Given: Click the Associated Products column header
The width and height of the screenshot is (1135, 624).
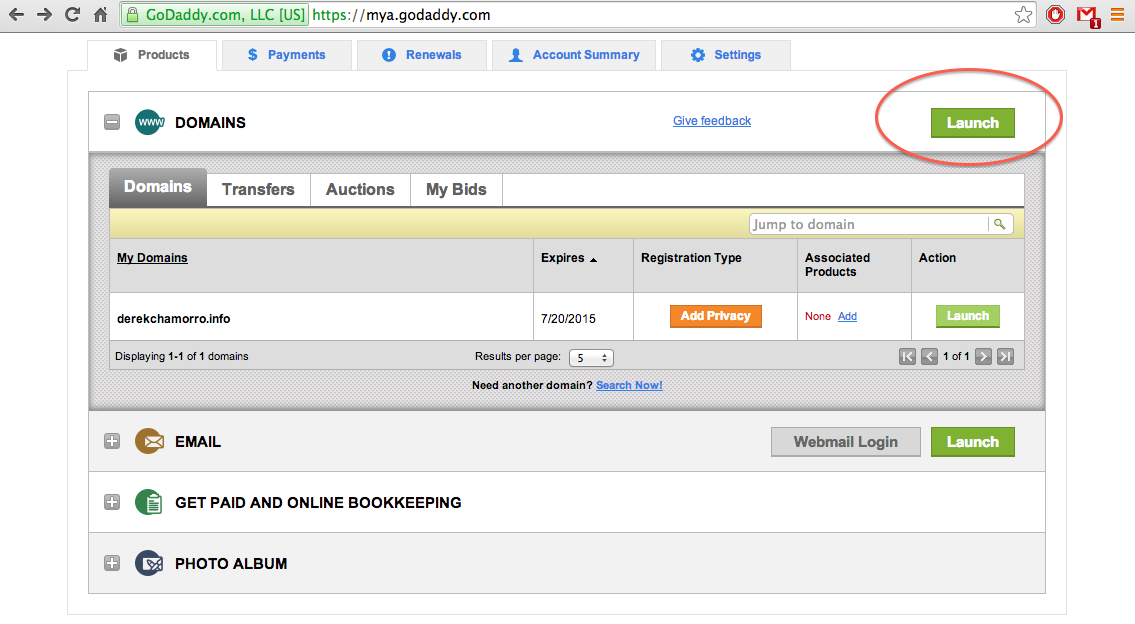Looking at the screenshot, I should tap(837, 265).
